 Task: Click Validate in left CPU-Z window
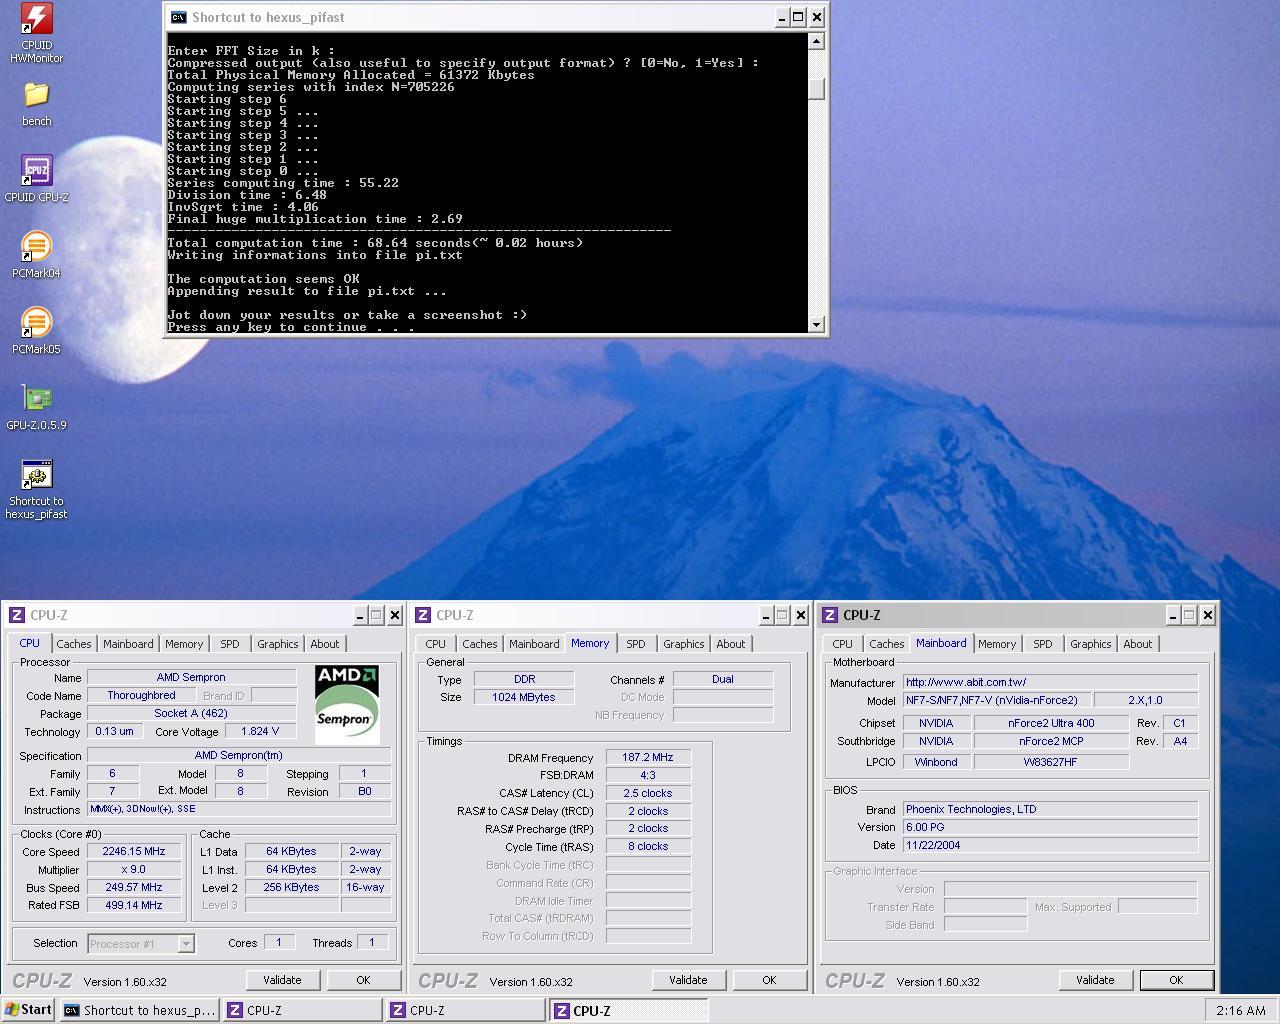click(282, 980)
